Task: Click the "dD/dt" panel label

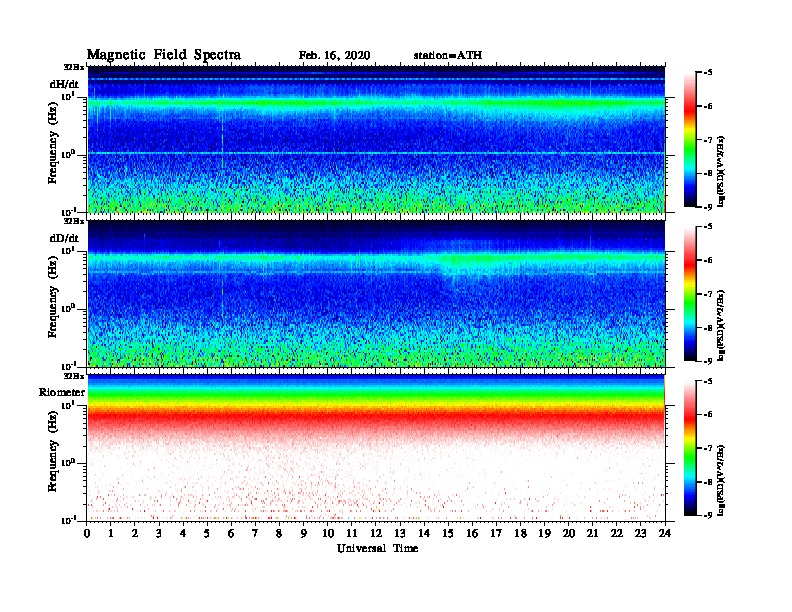Action: coord(64,238)
